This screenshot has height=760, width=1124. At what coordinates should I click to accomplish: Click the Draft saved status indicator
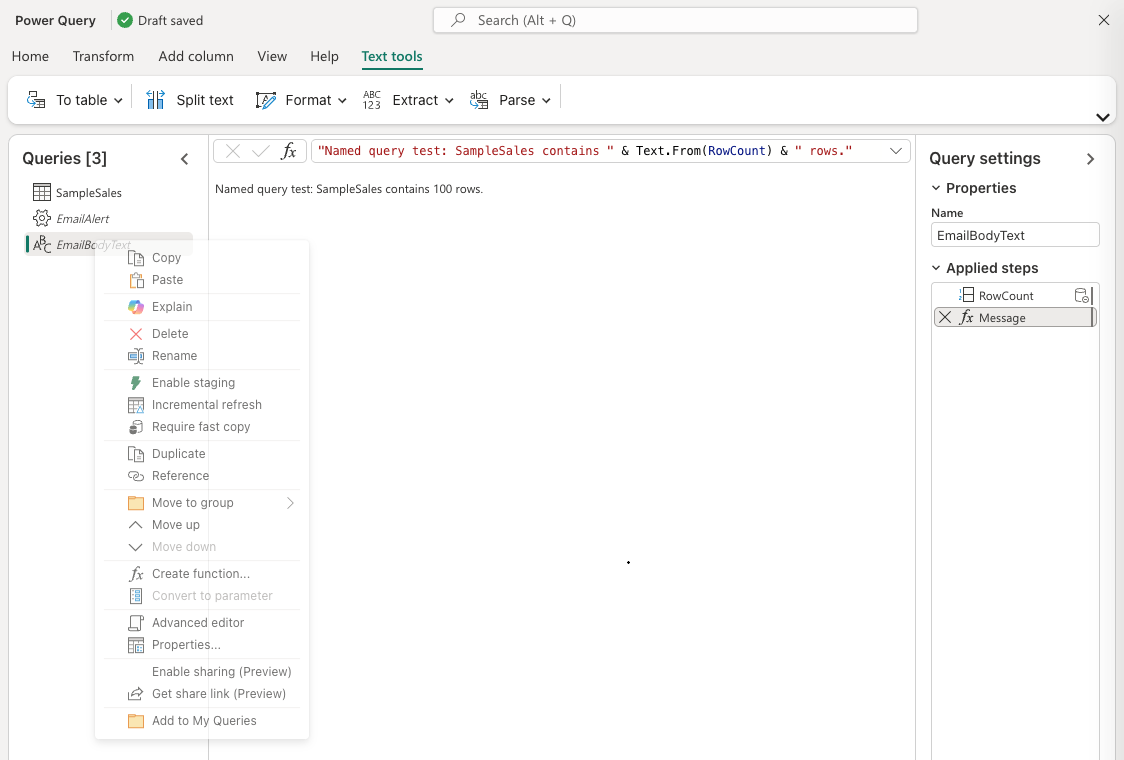click(160, 20)
